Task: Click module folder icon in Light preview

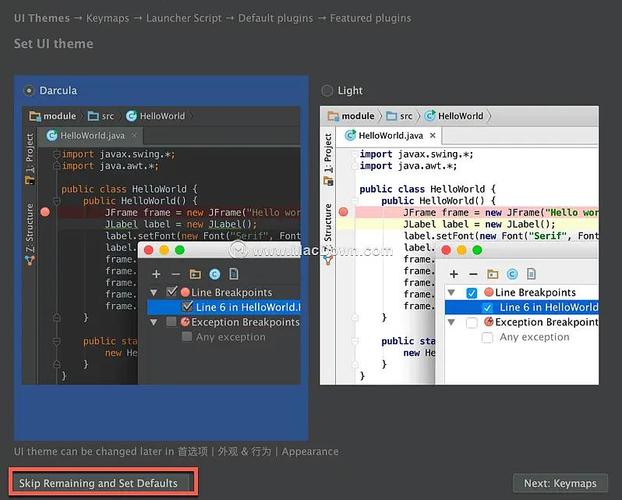Action: point(333,116)
